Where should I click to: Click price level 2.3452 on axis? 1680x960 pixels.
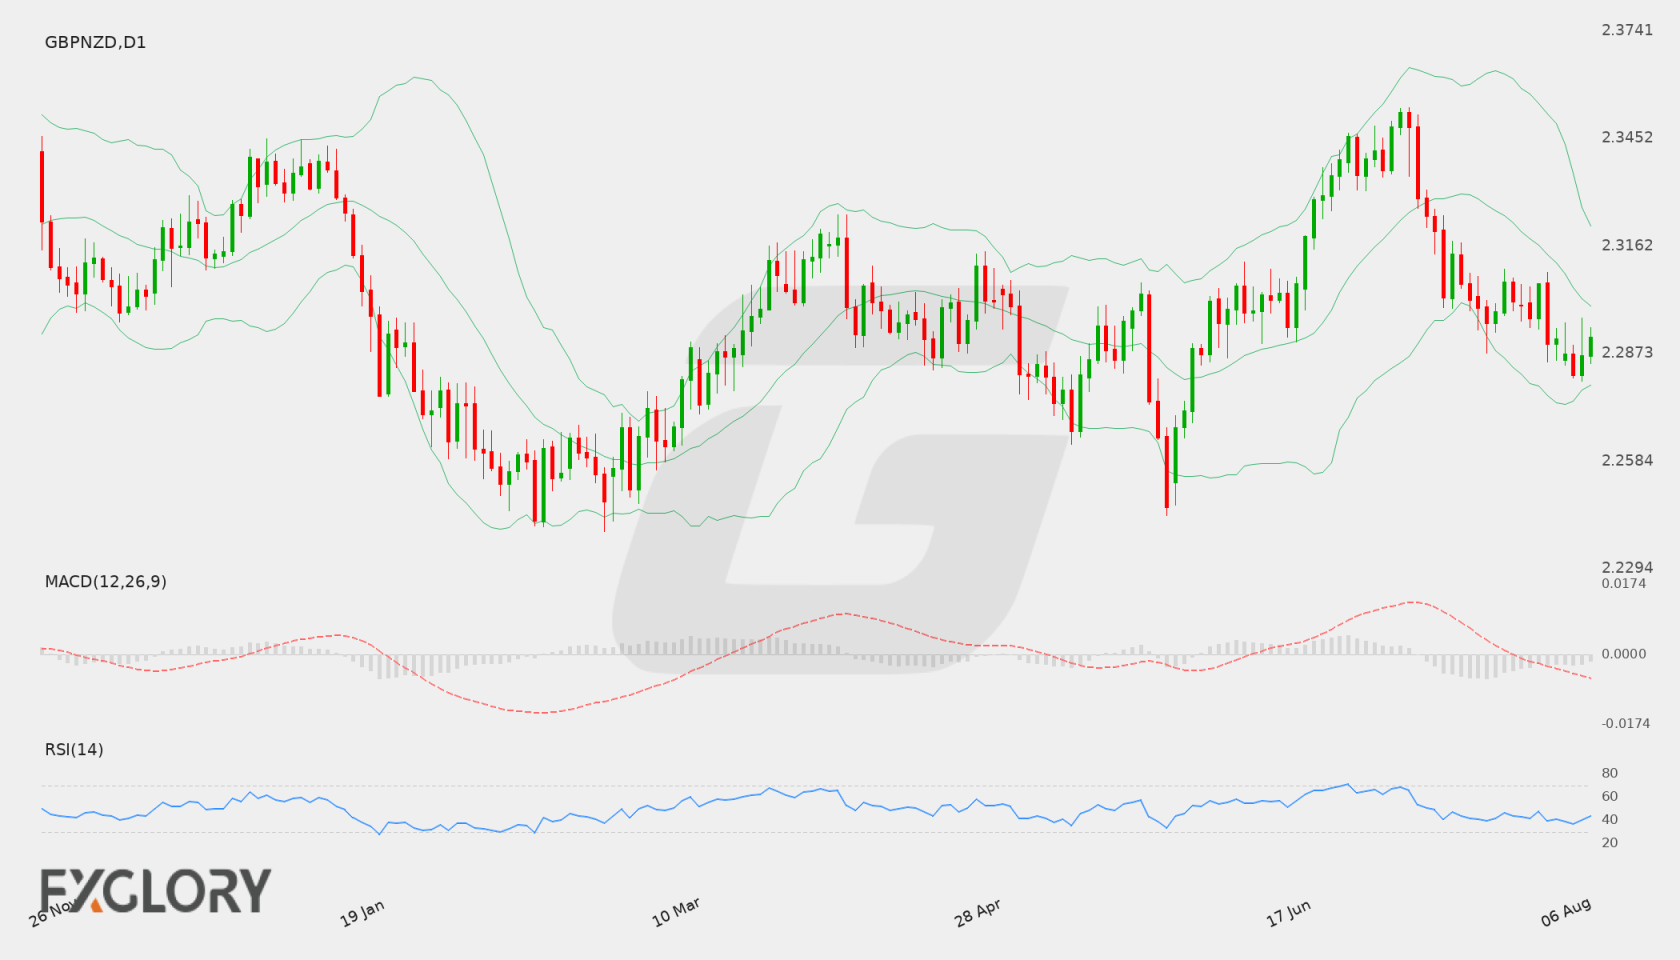click(1627, 137)
